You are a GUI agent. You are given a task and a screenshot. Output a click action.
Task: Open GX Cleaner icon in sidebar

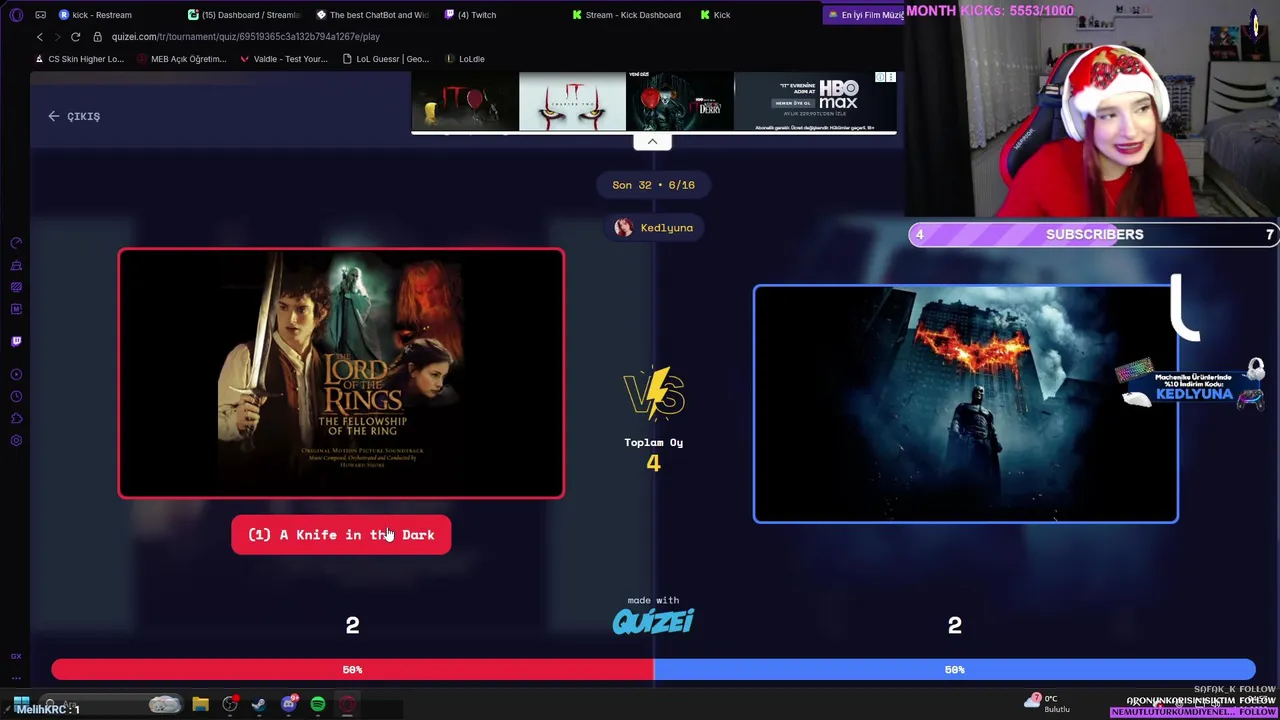tap(16, 265)
